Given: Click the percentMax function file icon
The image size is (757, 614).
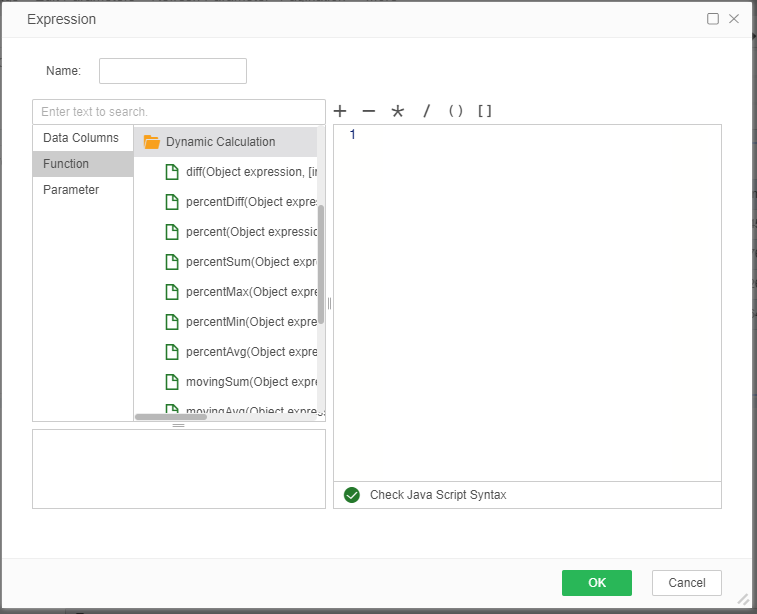Looking at the screenshot, I should click(x=172, y=292).
